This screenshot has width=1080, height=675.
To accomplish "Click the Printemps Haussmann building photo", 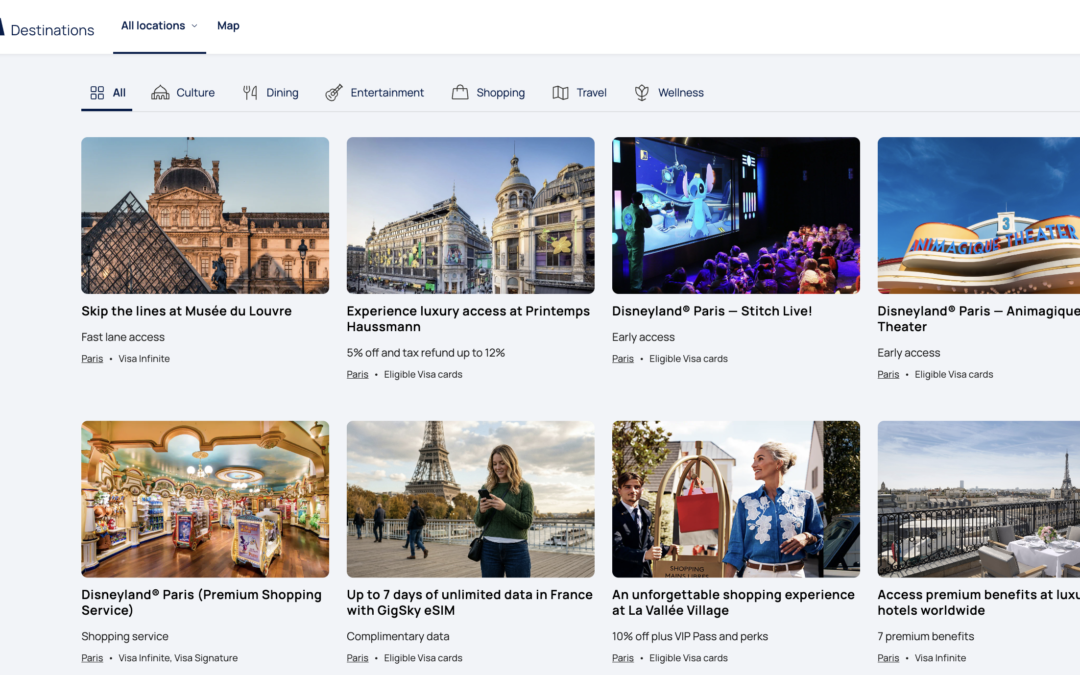I will click(x=470, y=216).
